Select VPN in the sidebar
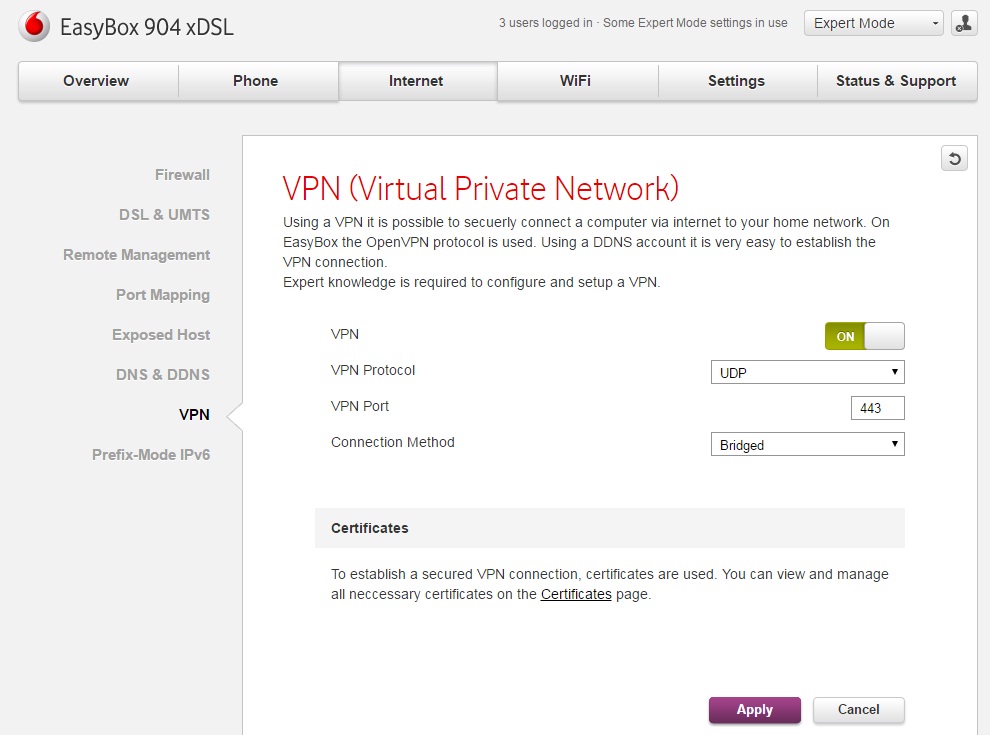990x735 pixels. pos(194,415)
